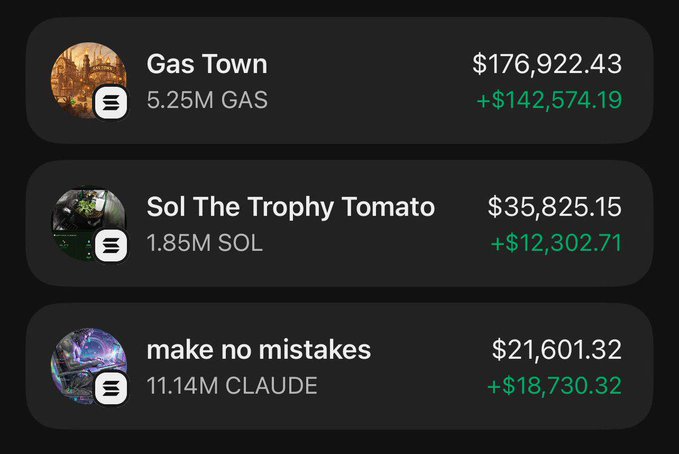Screen dimensions: 679x454
Task: Click the 1.85M SOL balance text
Action: pos(204,243)
